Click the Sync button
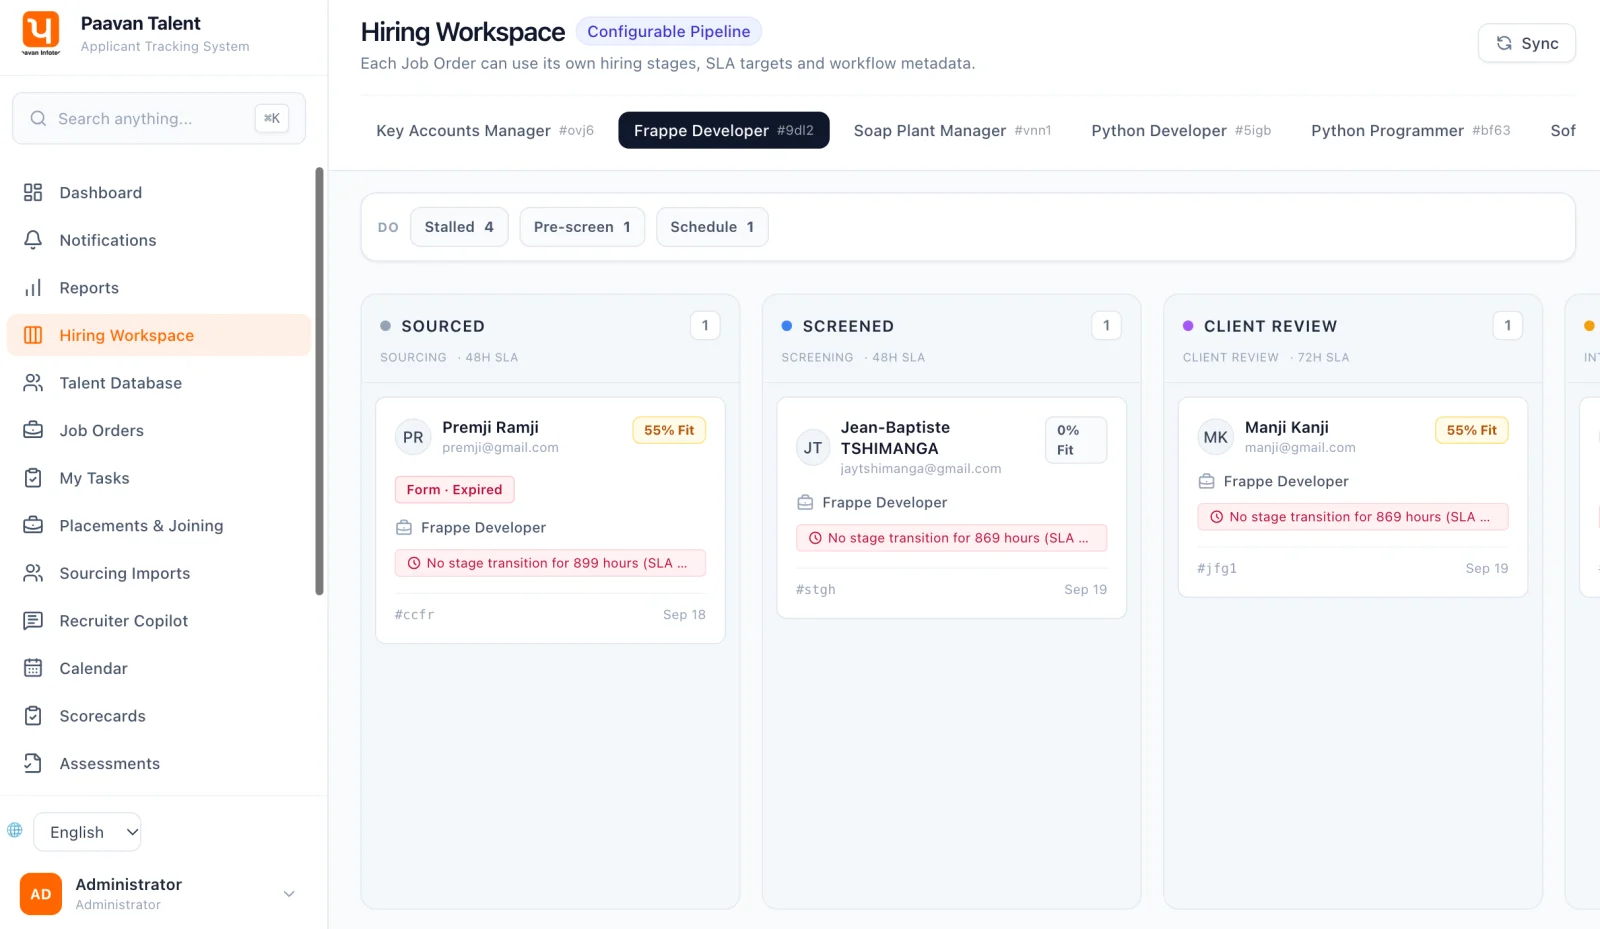This screenshot has height=929, width=1600. click(1527, 43)
